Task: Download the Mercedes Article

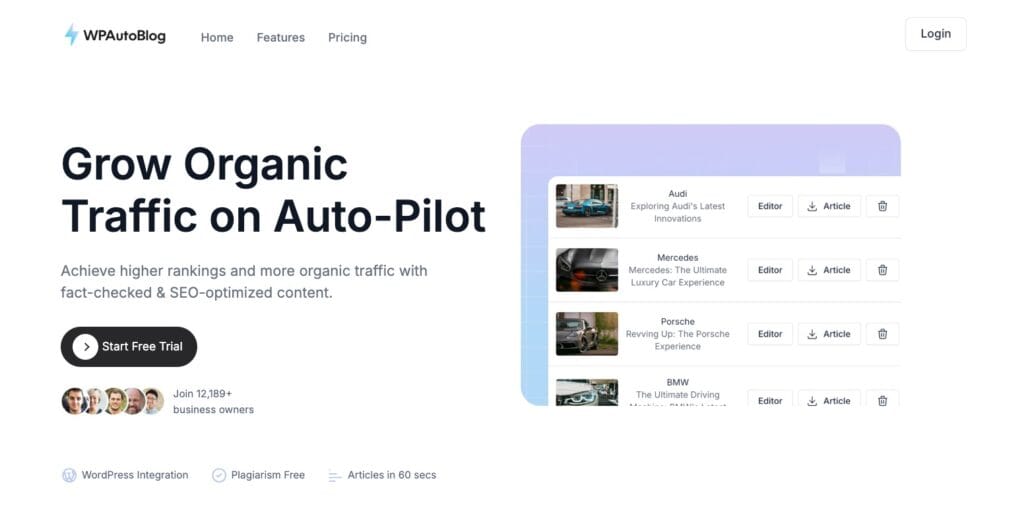Action: (829, 270)
